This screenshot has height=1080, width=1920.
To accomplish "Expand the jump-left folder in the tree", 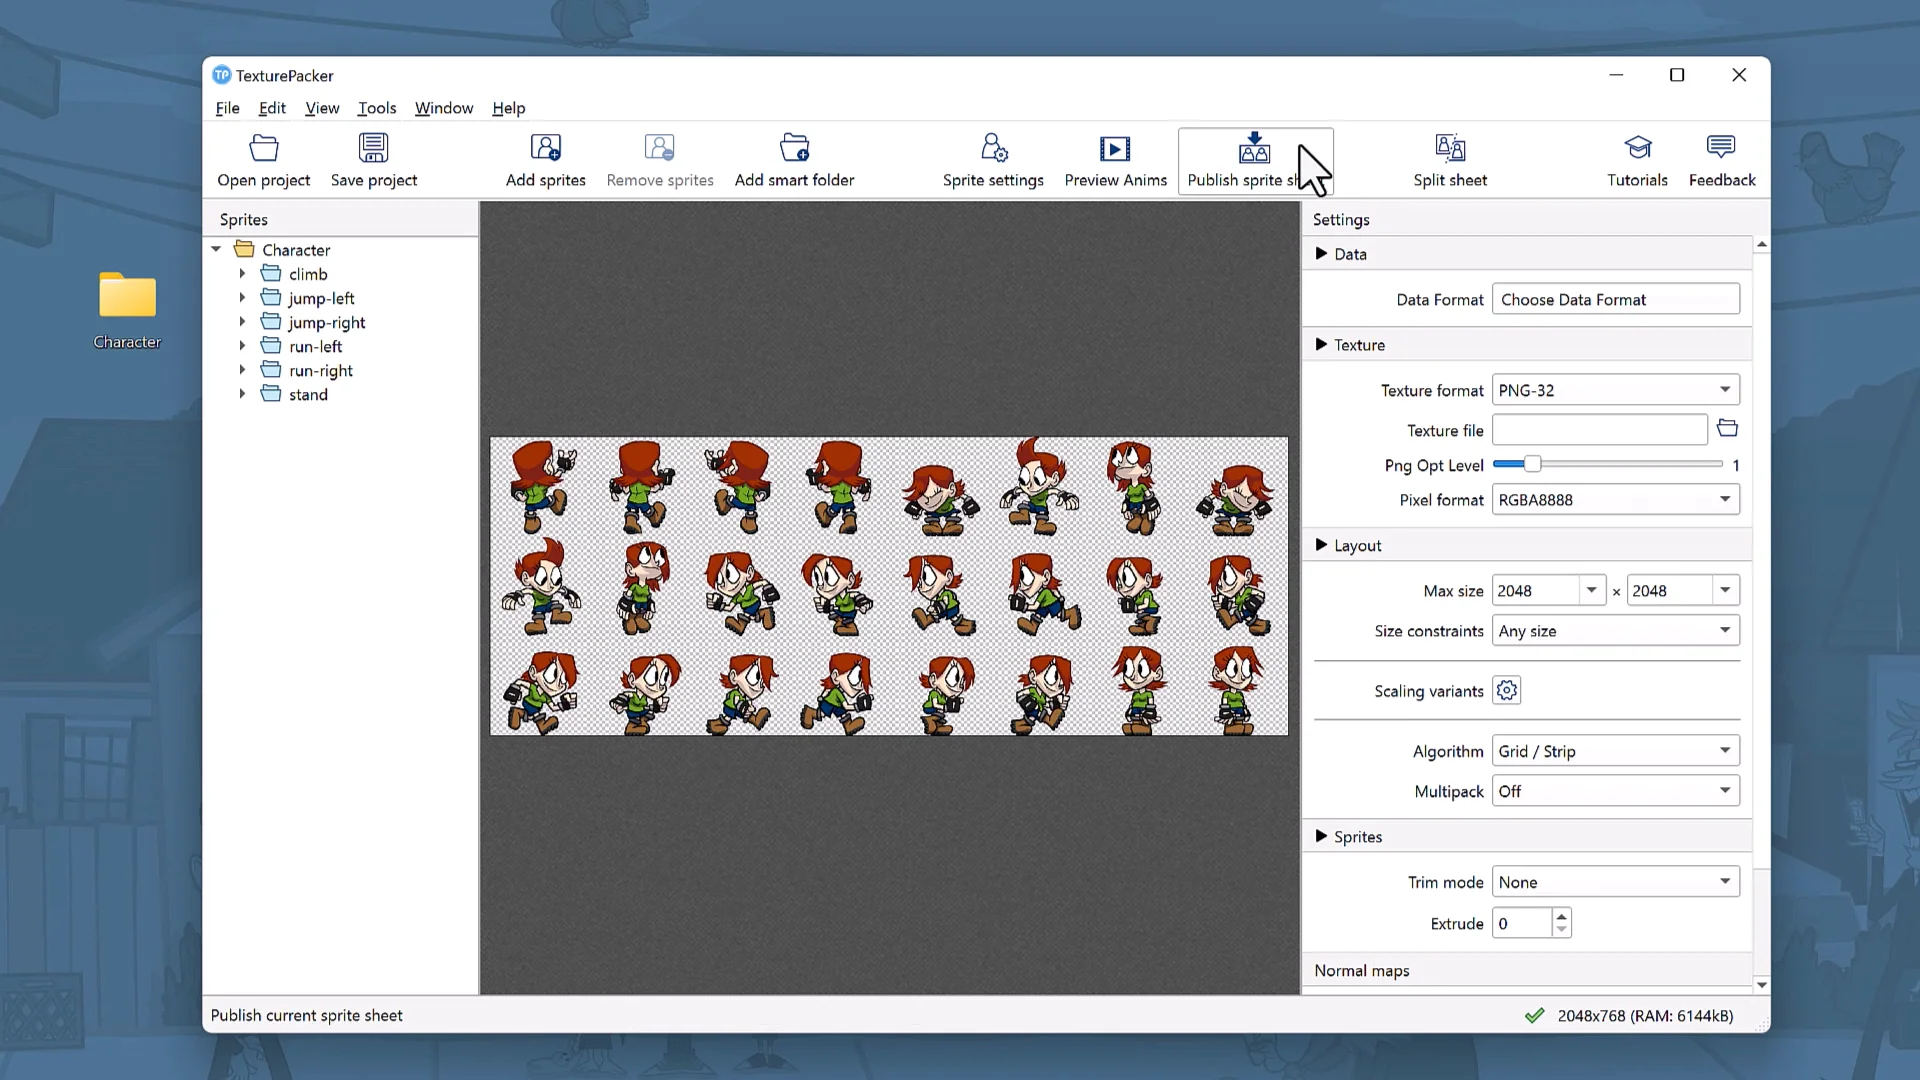I will point(242,298).
